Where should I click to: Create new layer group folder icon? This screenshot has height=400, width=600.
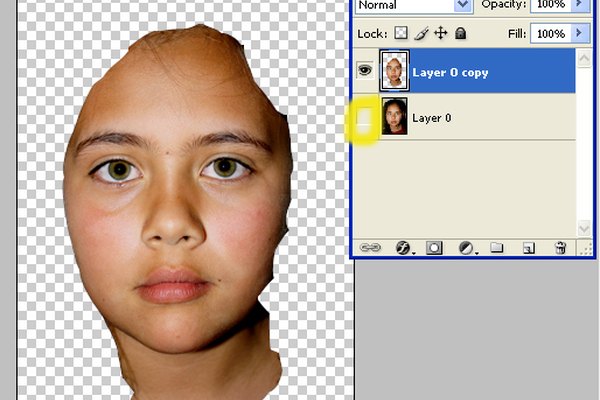[x=497, y=247]
